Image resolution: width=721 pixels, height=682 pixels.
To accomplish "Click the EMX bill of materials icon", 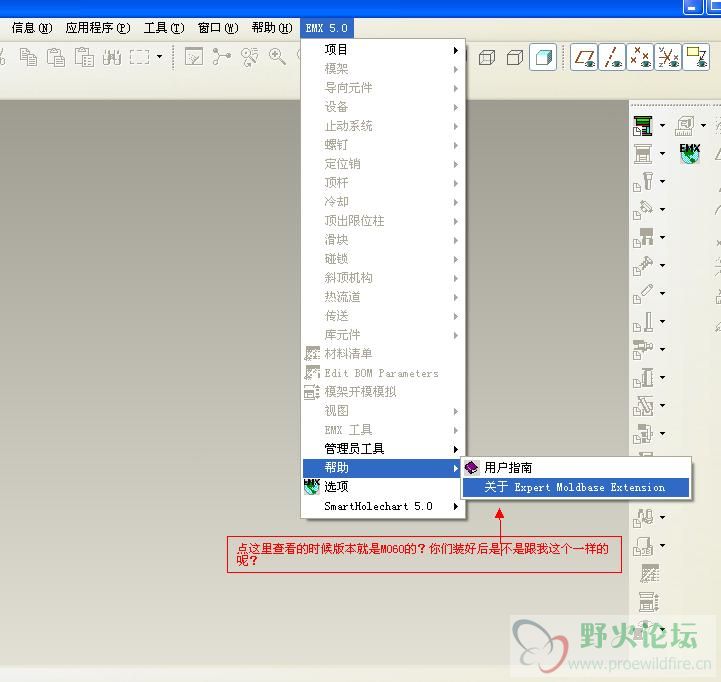I will 649,573.
